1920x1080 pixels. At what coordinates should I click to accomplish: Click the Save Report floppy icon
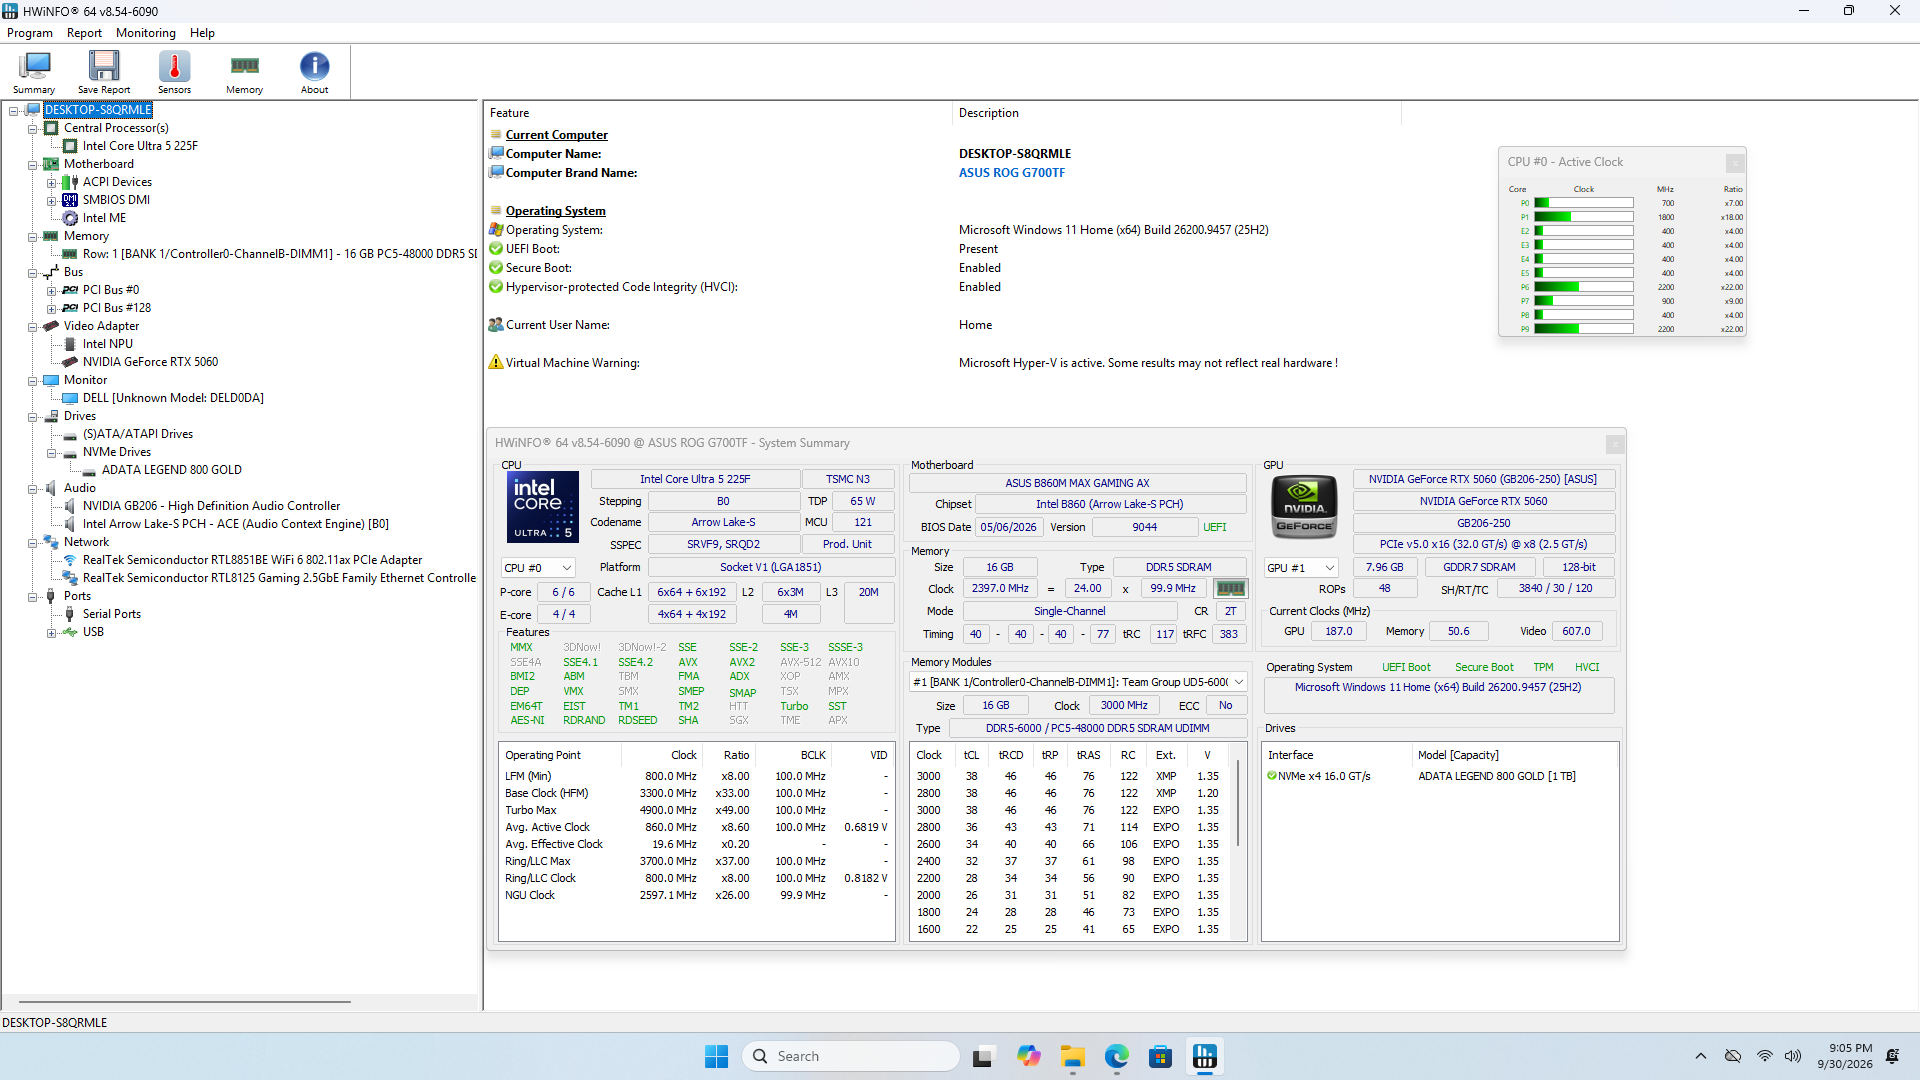tap(104, 72)
